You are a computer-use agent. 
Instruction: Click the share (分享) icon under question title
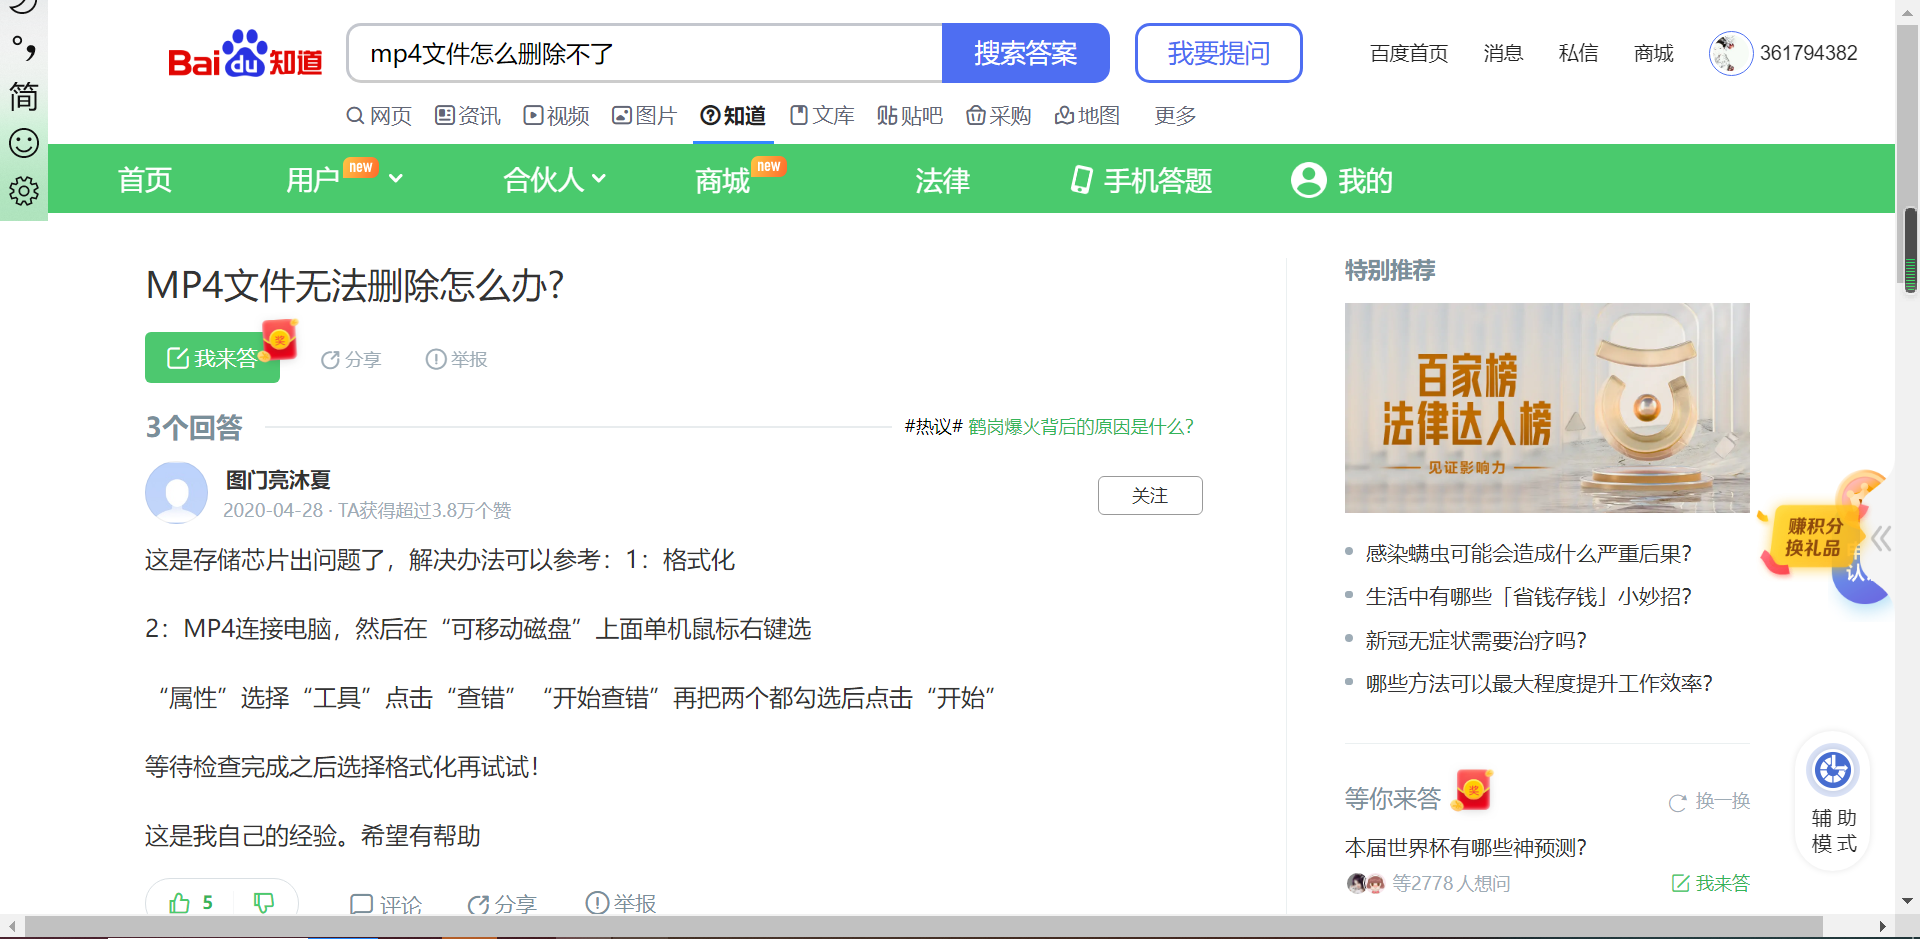[331, 360]
